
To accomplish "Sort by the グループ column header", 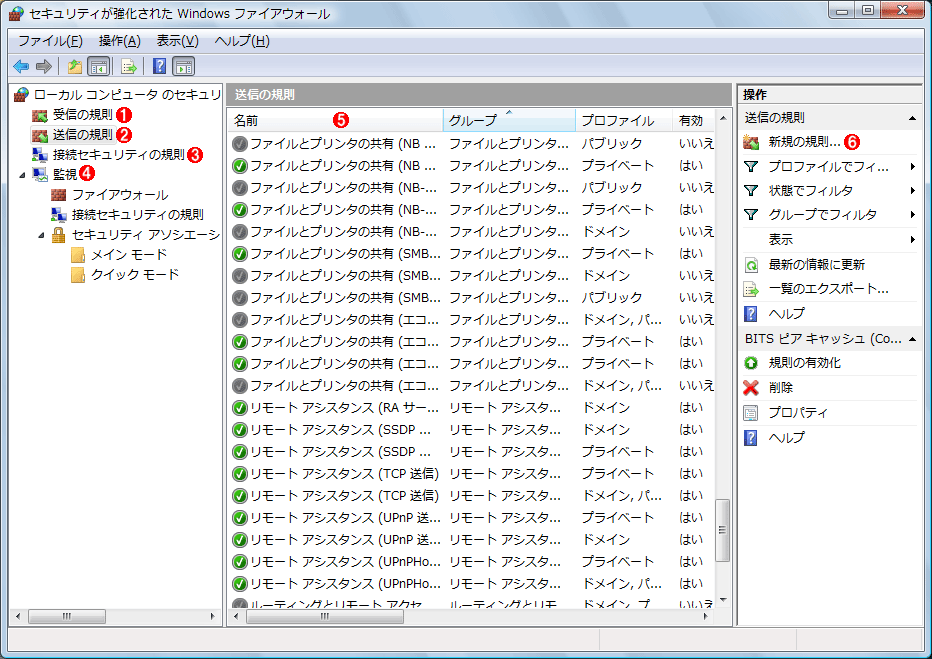I will point(509,121).
